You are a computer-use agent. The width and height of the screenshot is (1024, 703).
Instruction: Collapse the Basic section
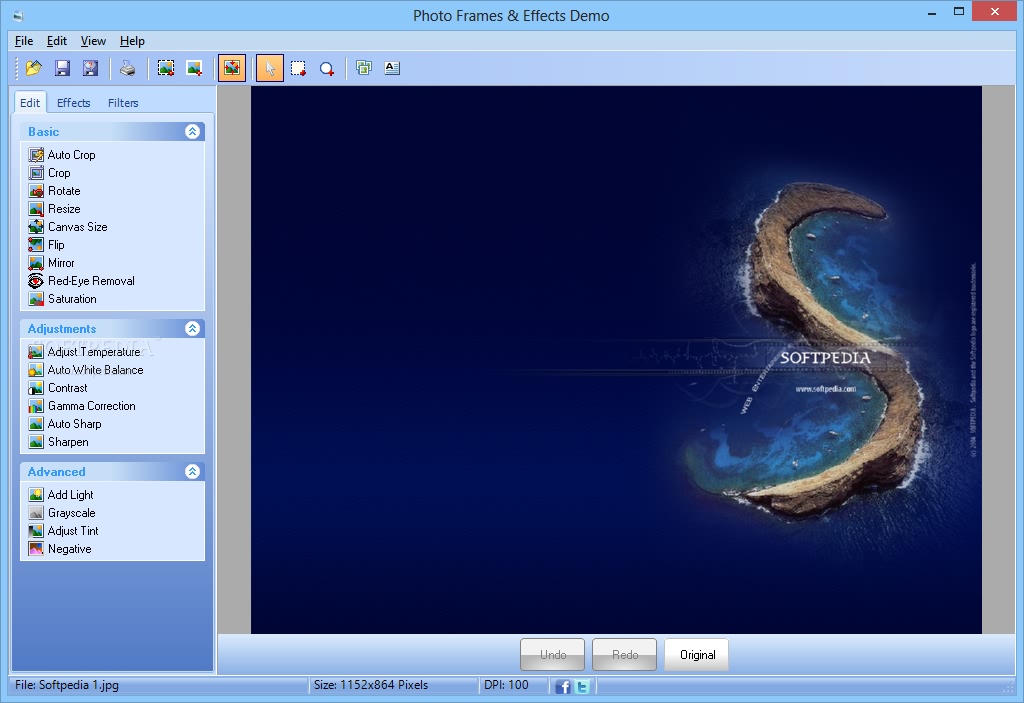pos(192,131)
